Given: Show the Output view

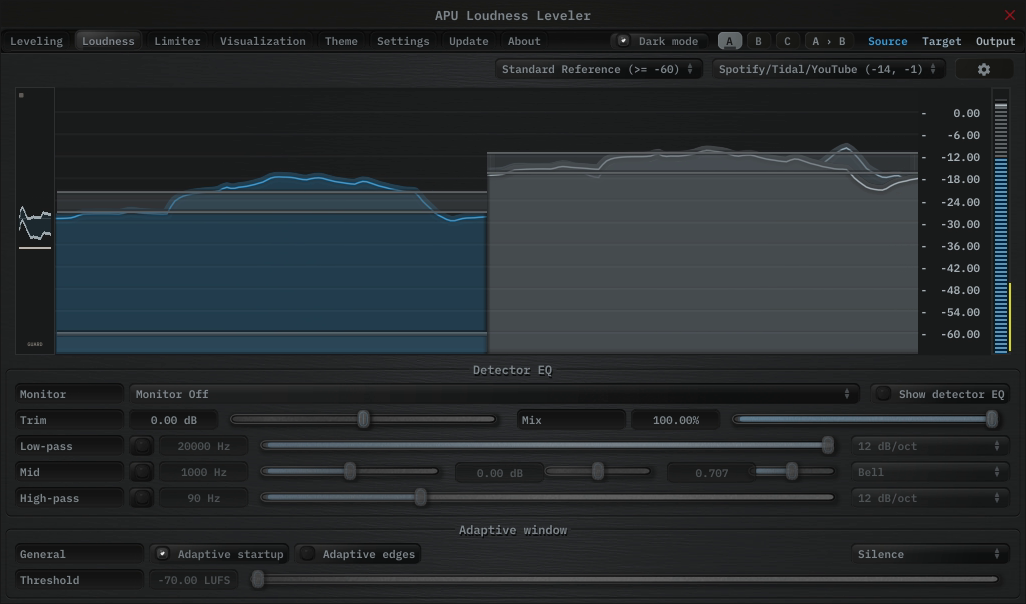Looking at the screenshot, I should click(x=995, y=41).
